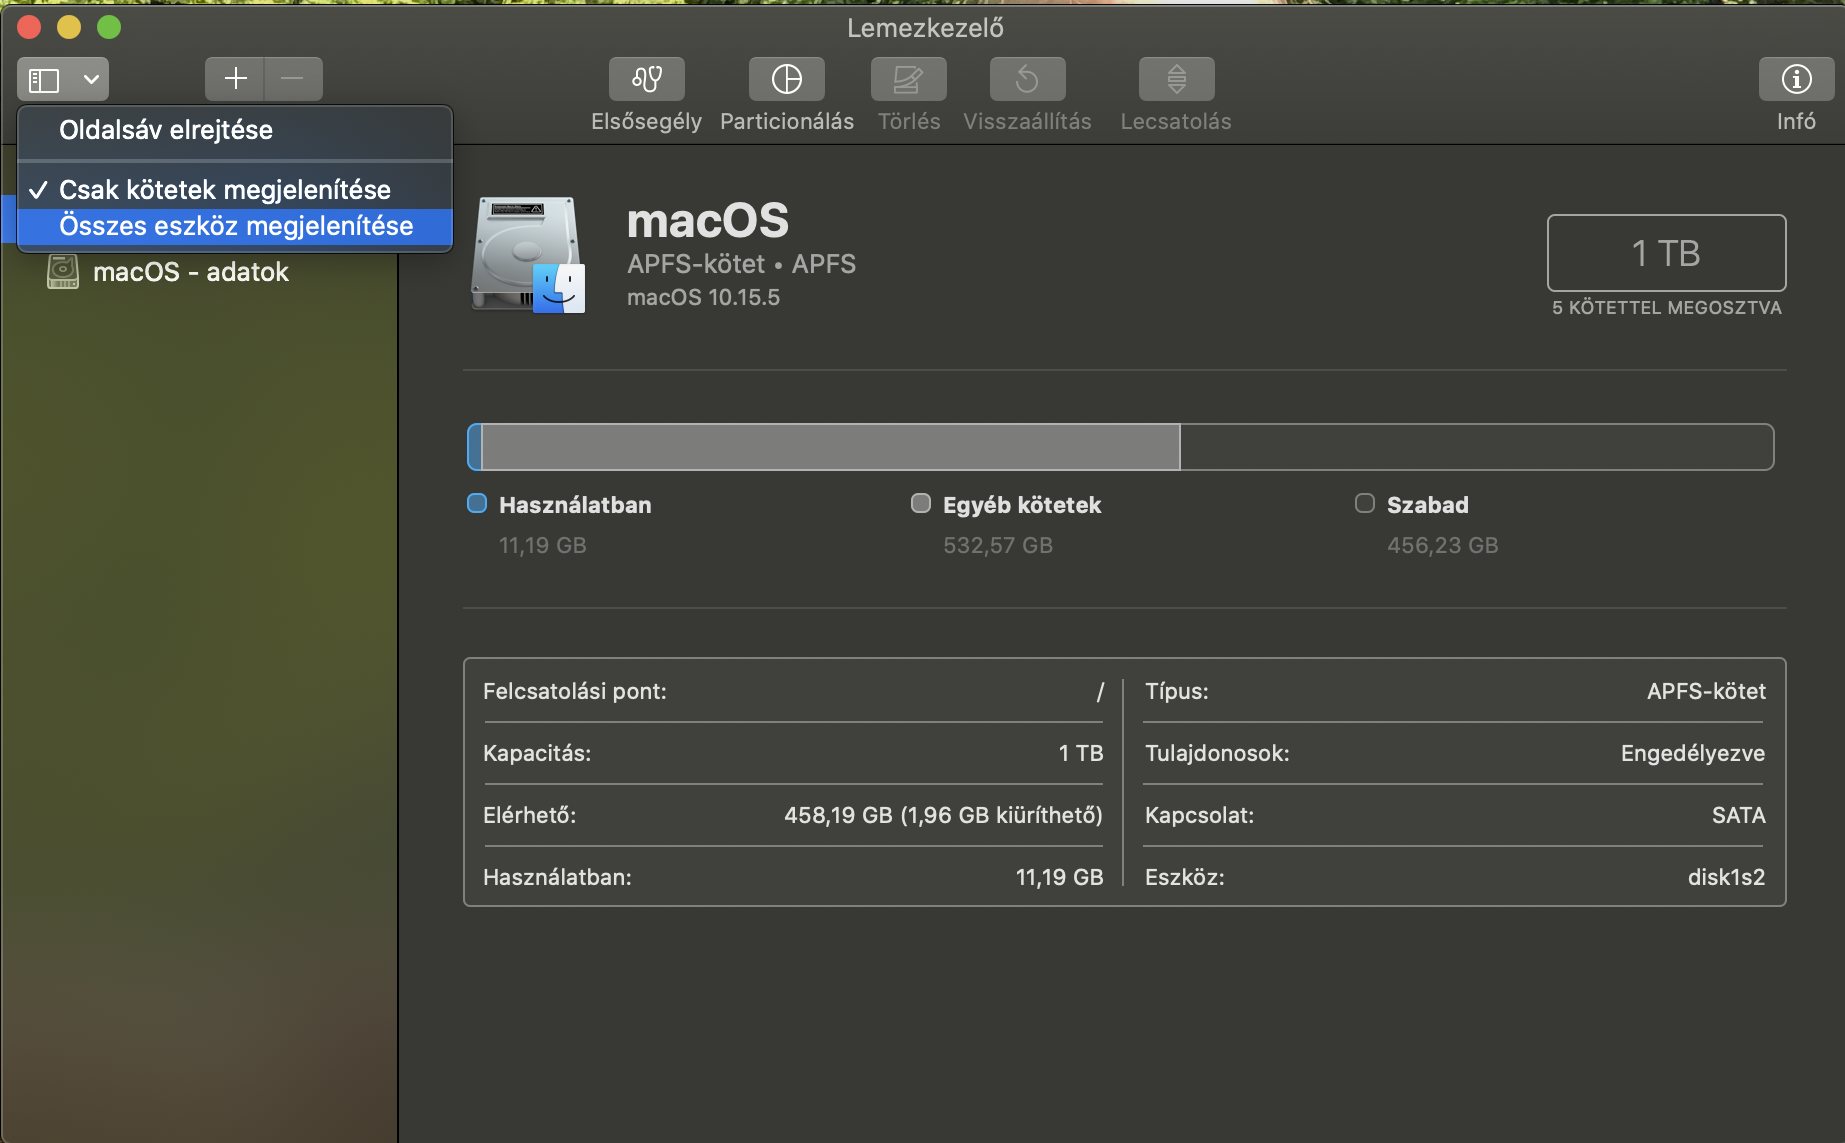
Task: Maximize window with green button
Action: pos(109,27)
